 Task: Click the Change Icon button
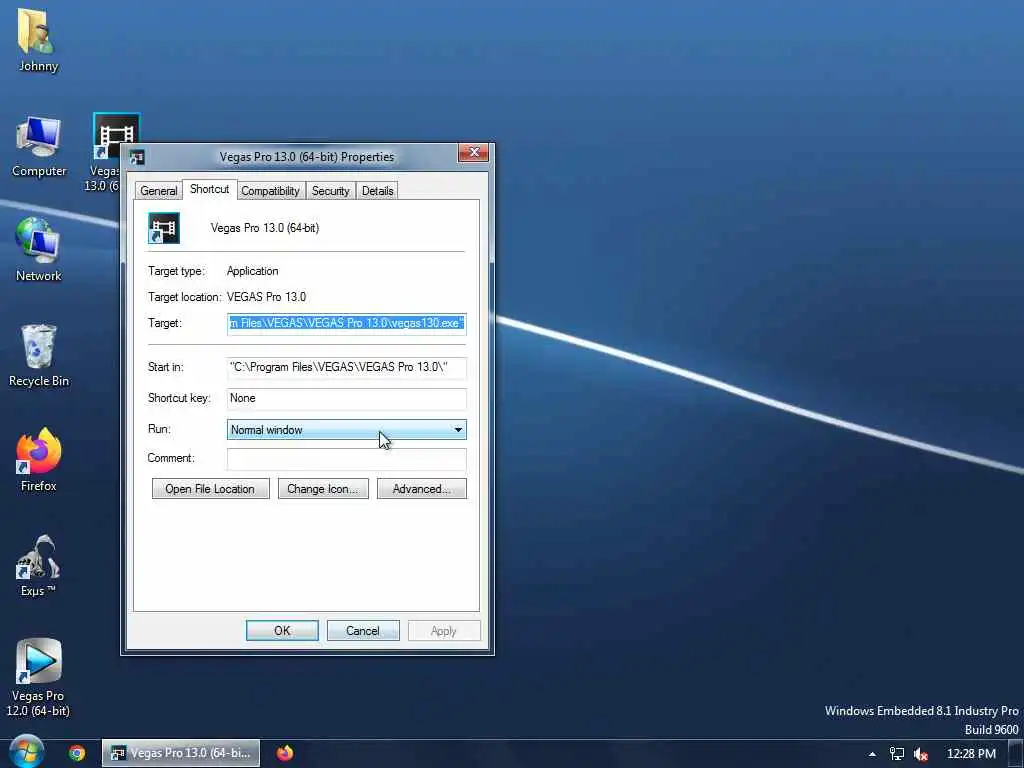pos(323,489)
